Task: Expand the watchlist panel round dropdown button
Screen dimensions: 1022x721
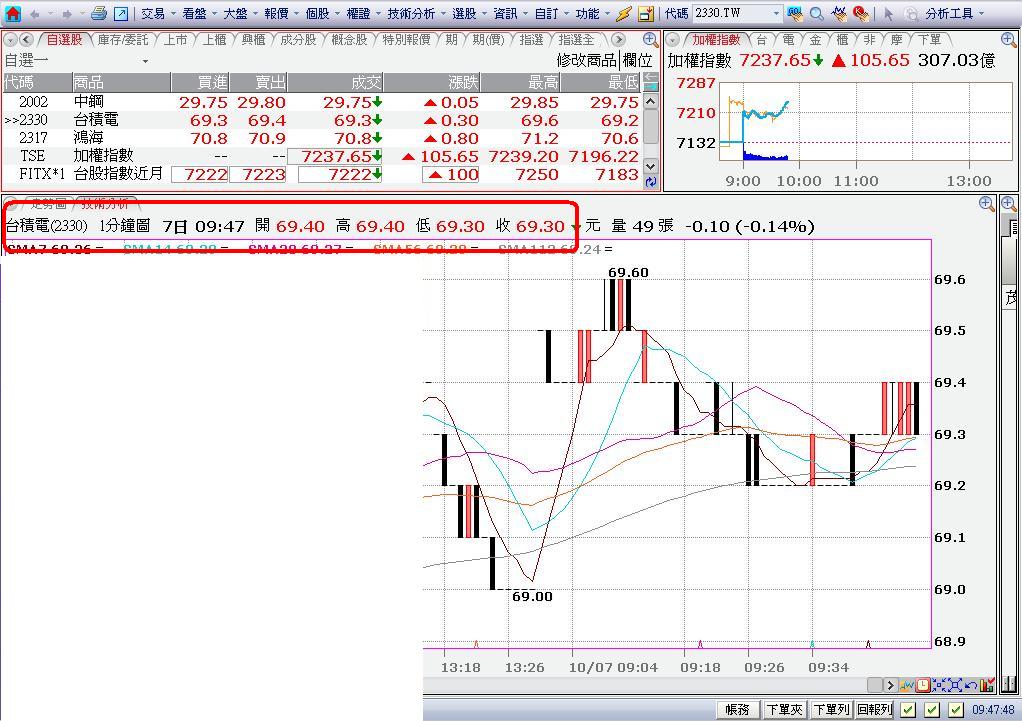Action: pyautogui.click(x=10, y=40)
